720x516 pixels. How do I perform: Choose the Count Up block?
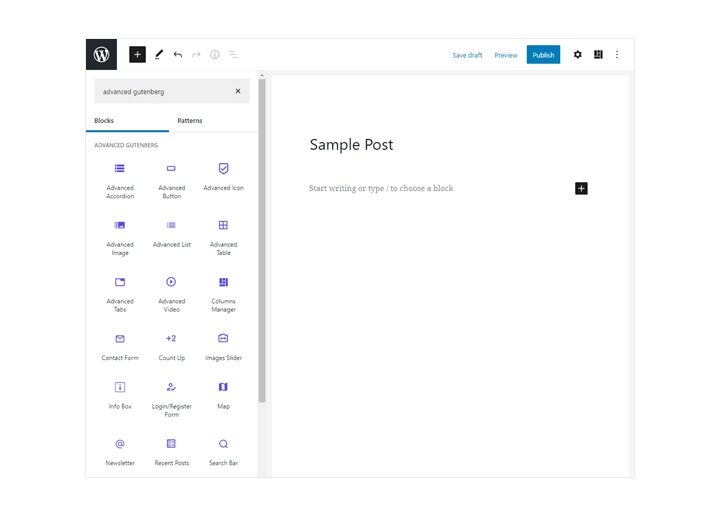tap(171, 345)
